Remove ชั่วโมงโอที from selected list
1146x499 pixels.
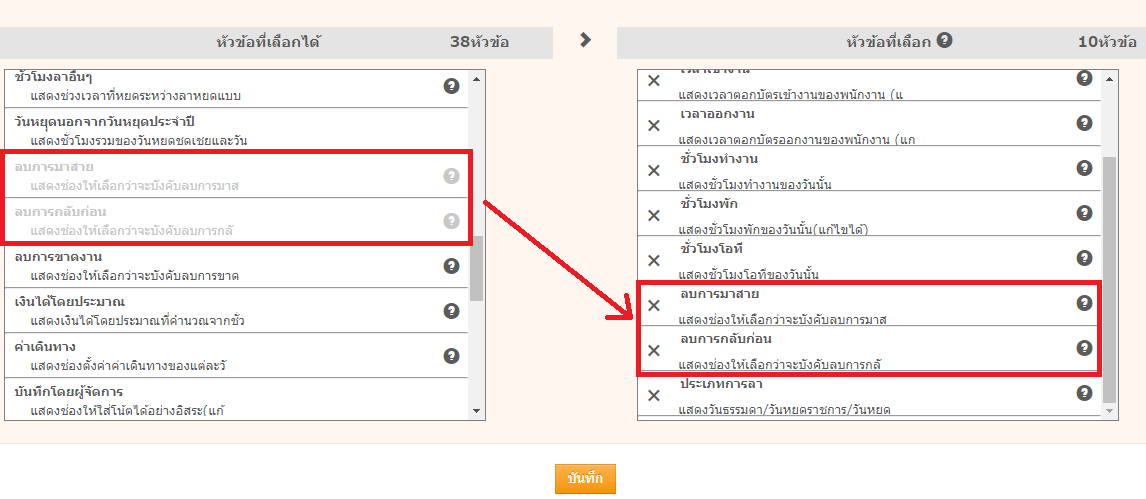(654, 260)
